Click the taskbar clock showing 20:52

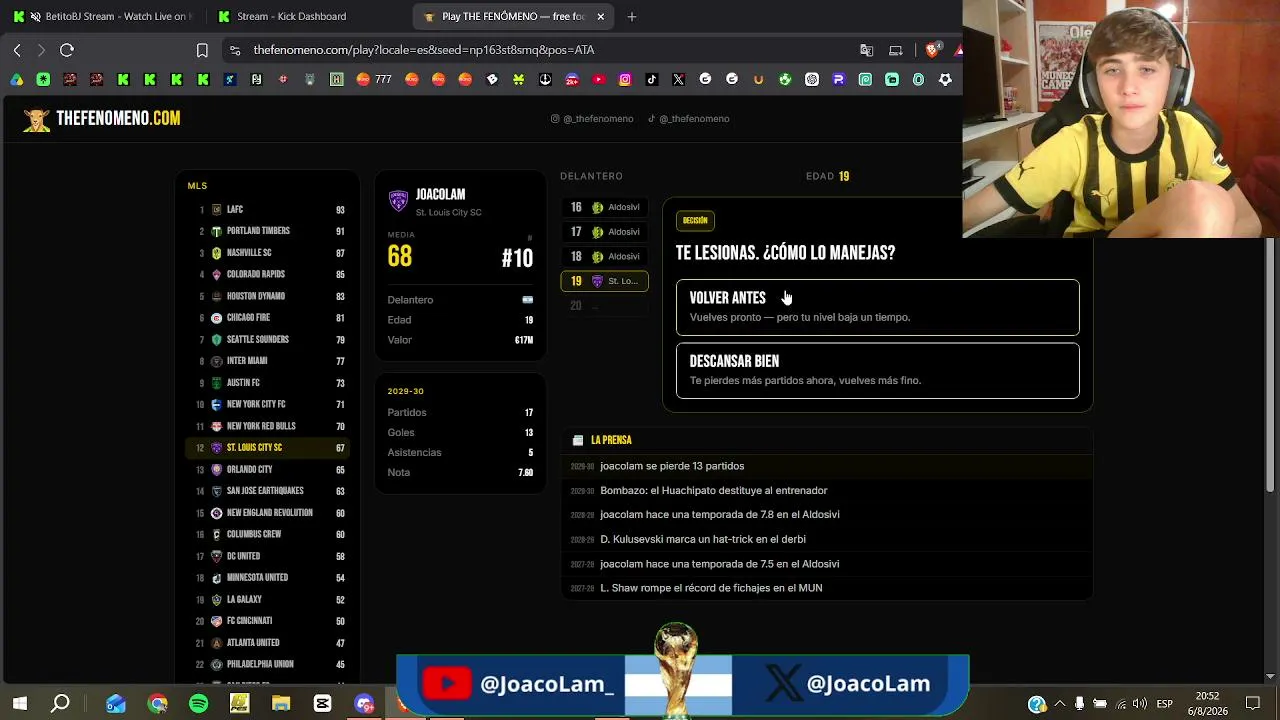pos(1207,704)
